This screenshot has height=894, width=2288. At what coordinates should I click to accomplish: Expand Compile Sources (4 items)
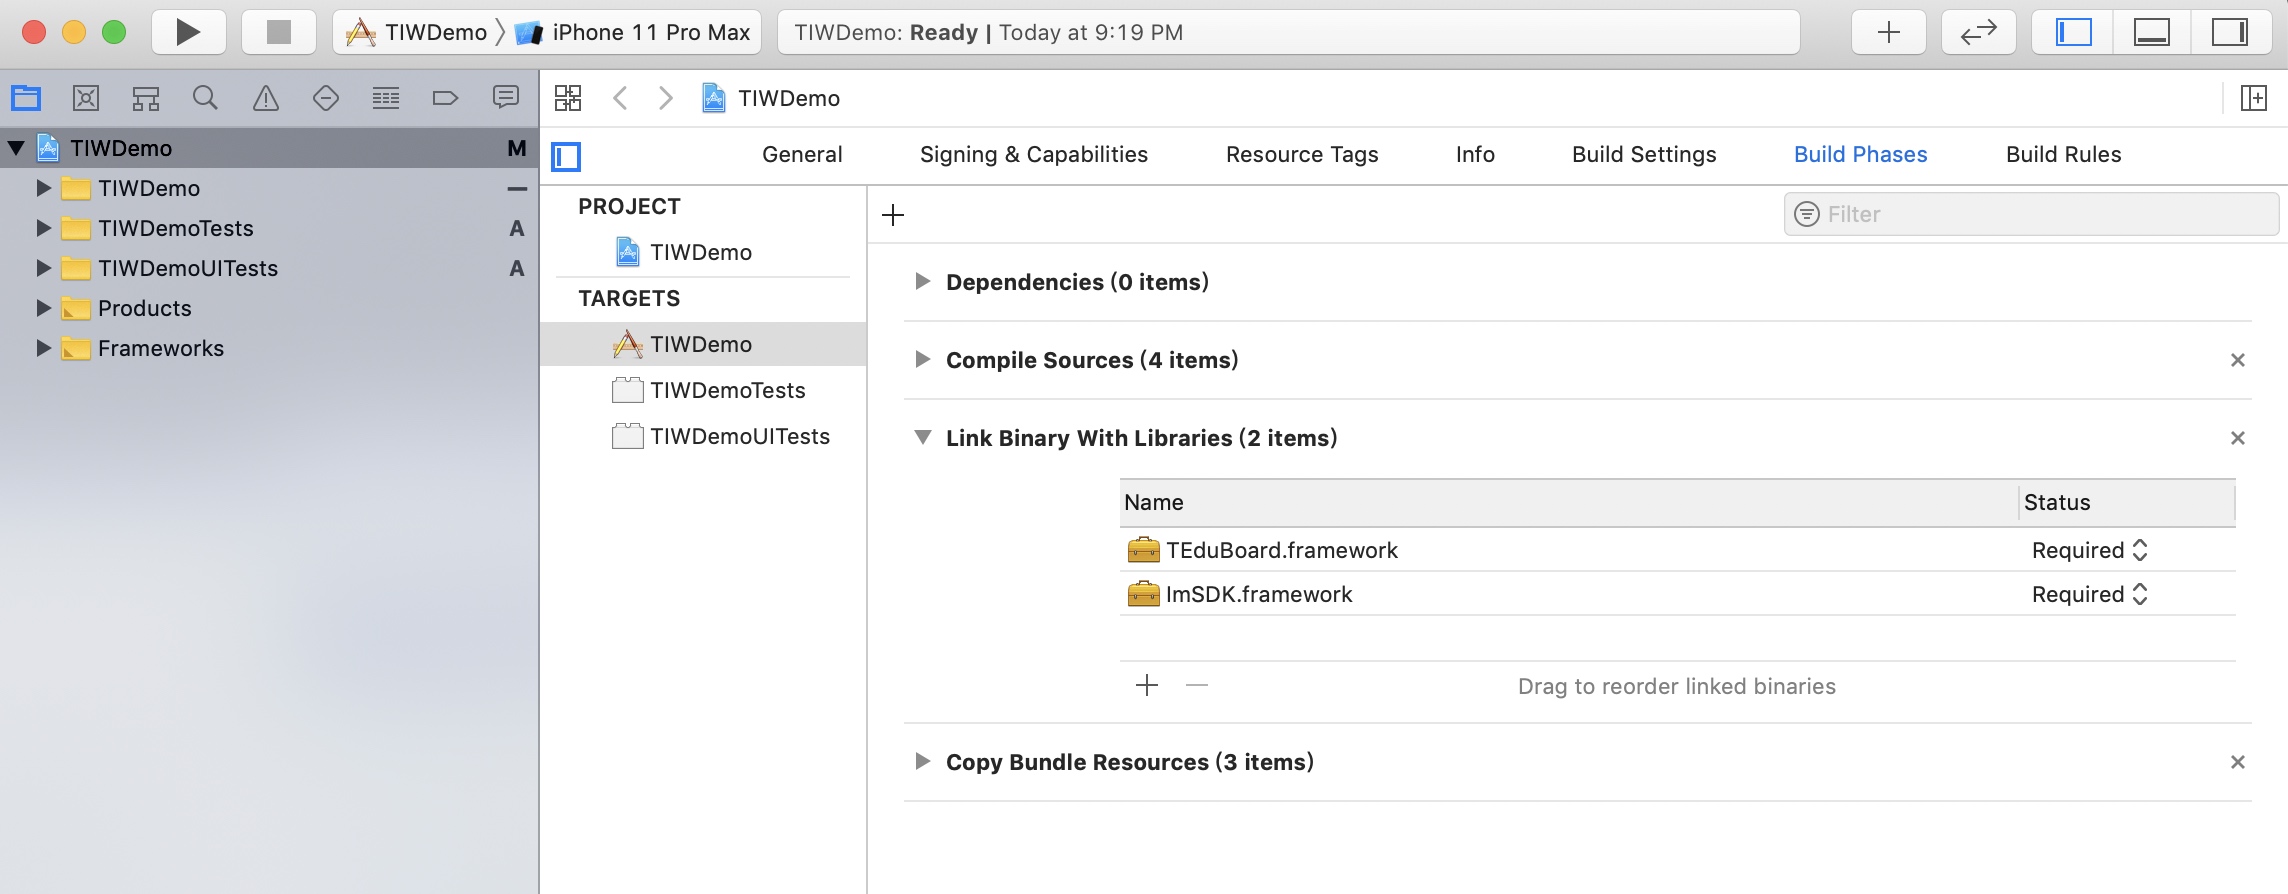tap(923, 360)
